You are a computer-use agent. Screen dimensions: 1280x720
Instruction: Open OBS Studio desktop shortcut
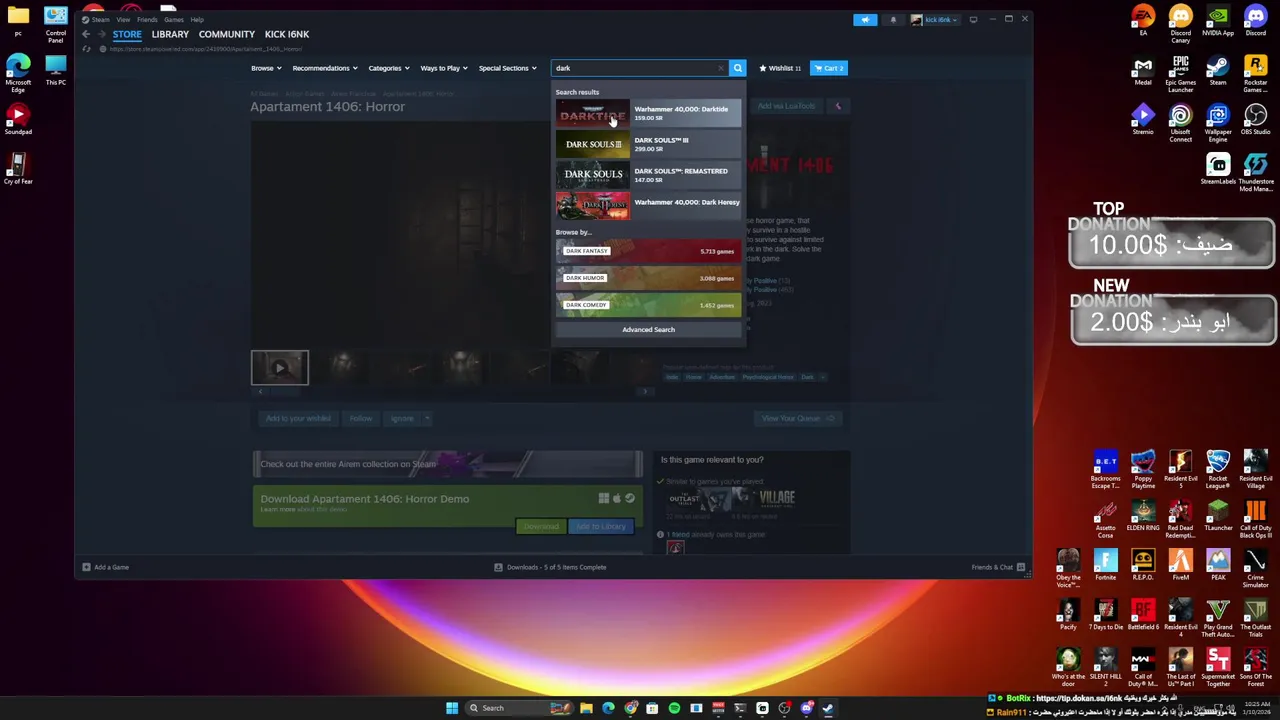click(x=1255, y=120)
